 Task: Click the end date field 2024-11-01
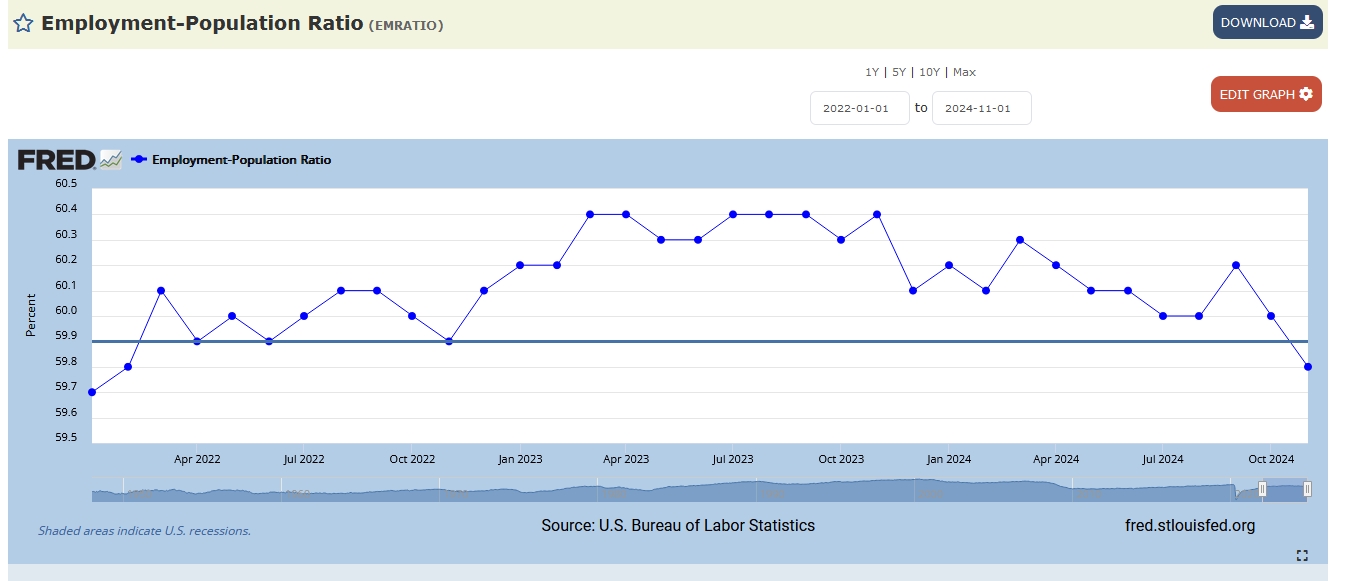pyautogui.click(x=981, y=108)
